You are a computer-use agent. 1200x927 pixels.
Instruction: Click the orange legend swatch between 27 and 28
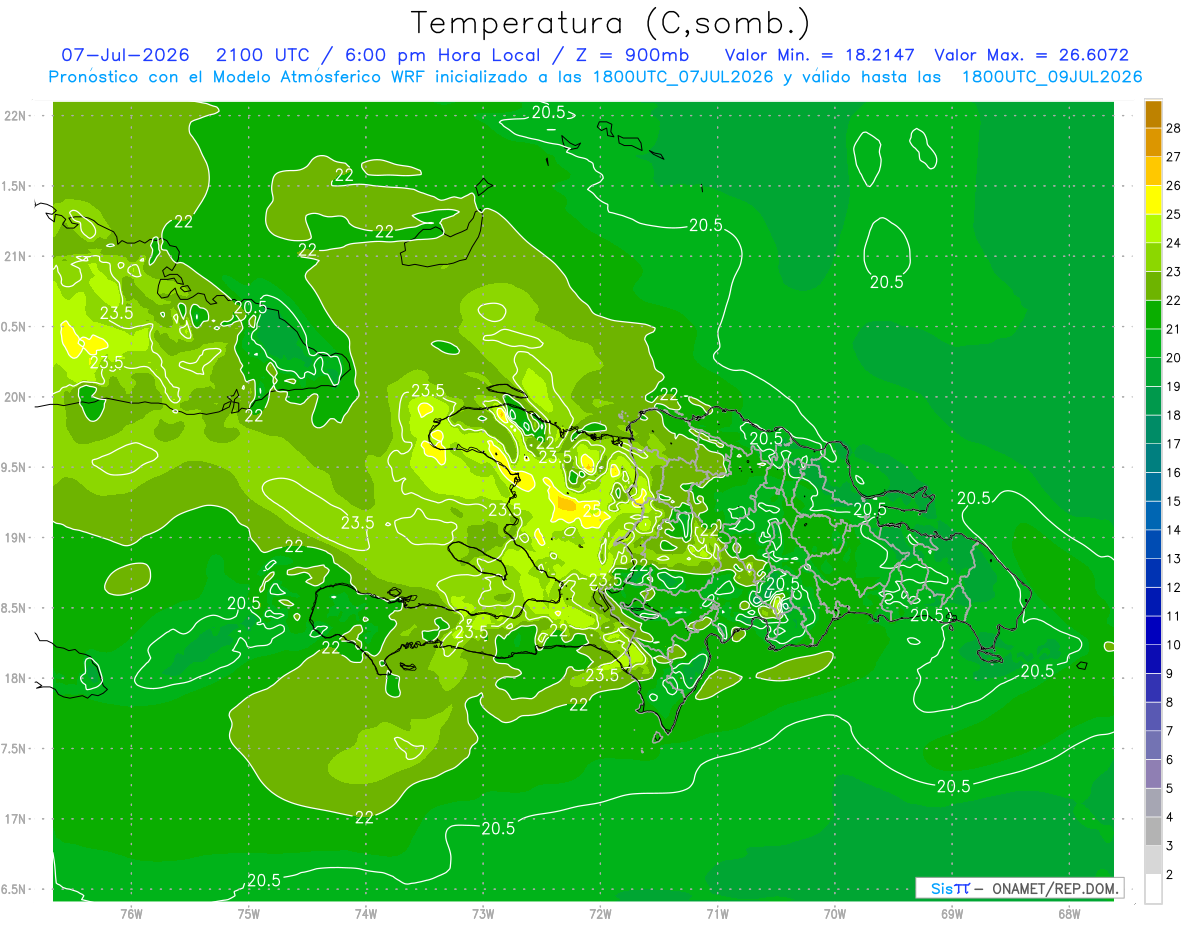point(1153,142)
